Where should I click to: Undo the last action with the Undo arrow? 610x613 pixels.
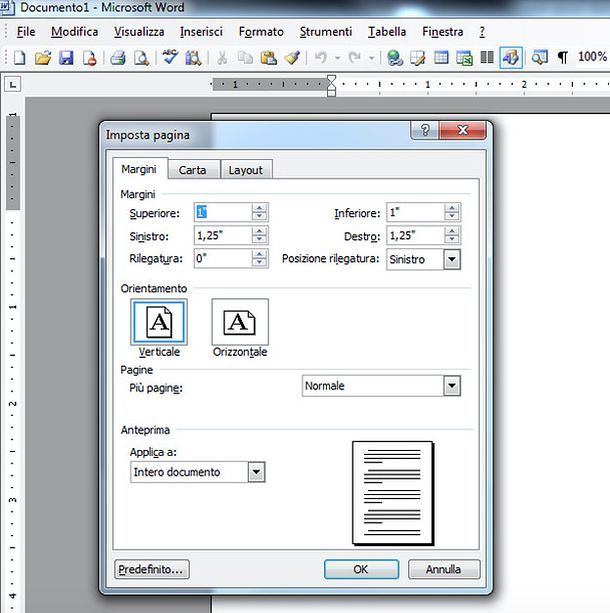pyautogui.click(x=321, y=58)
